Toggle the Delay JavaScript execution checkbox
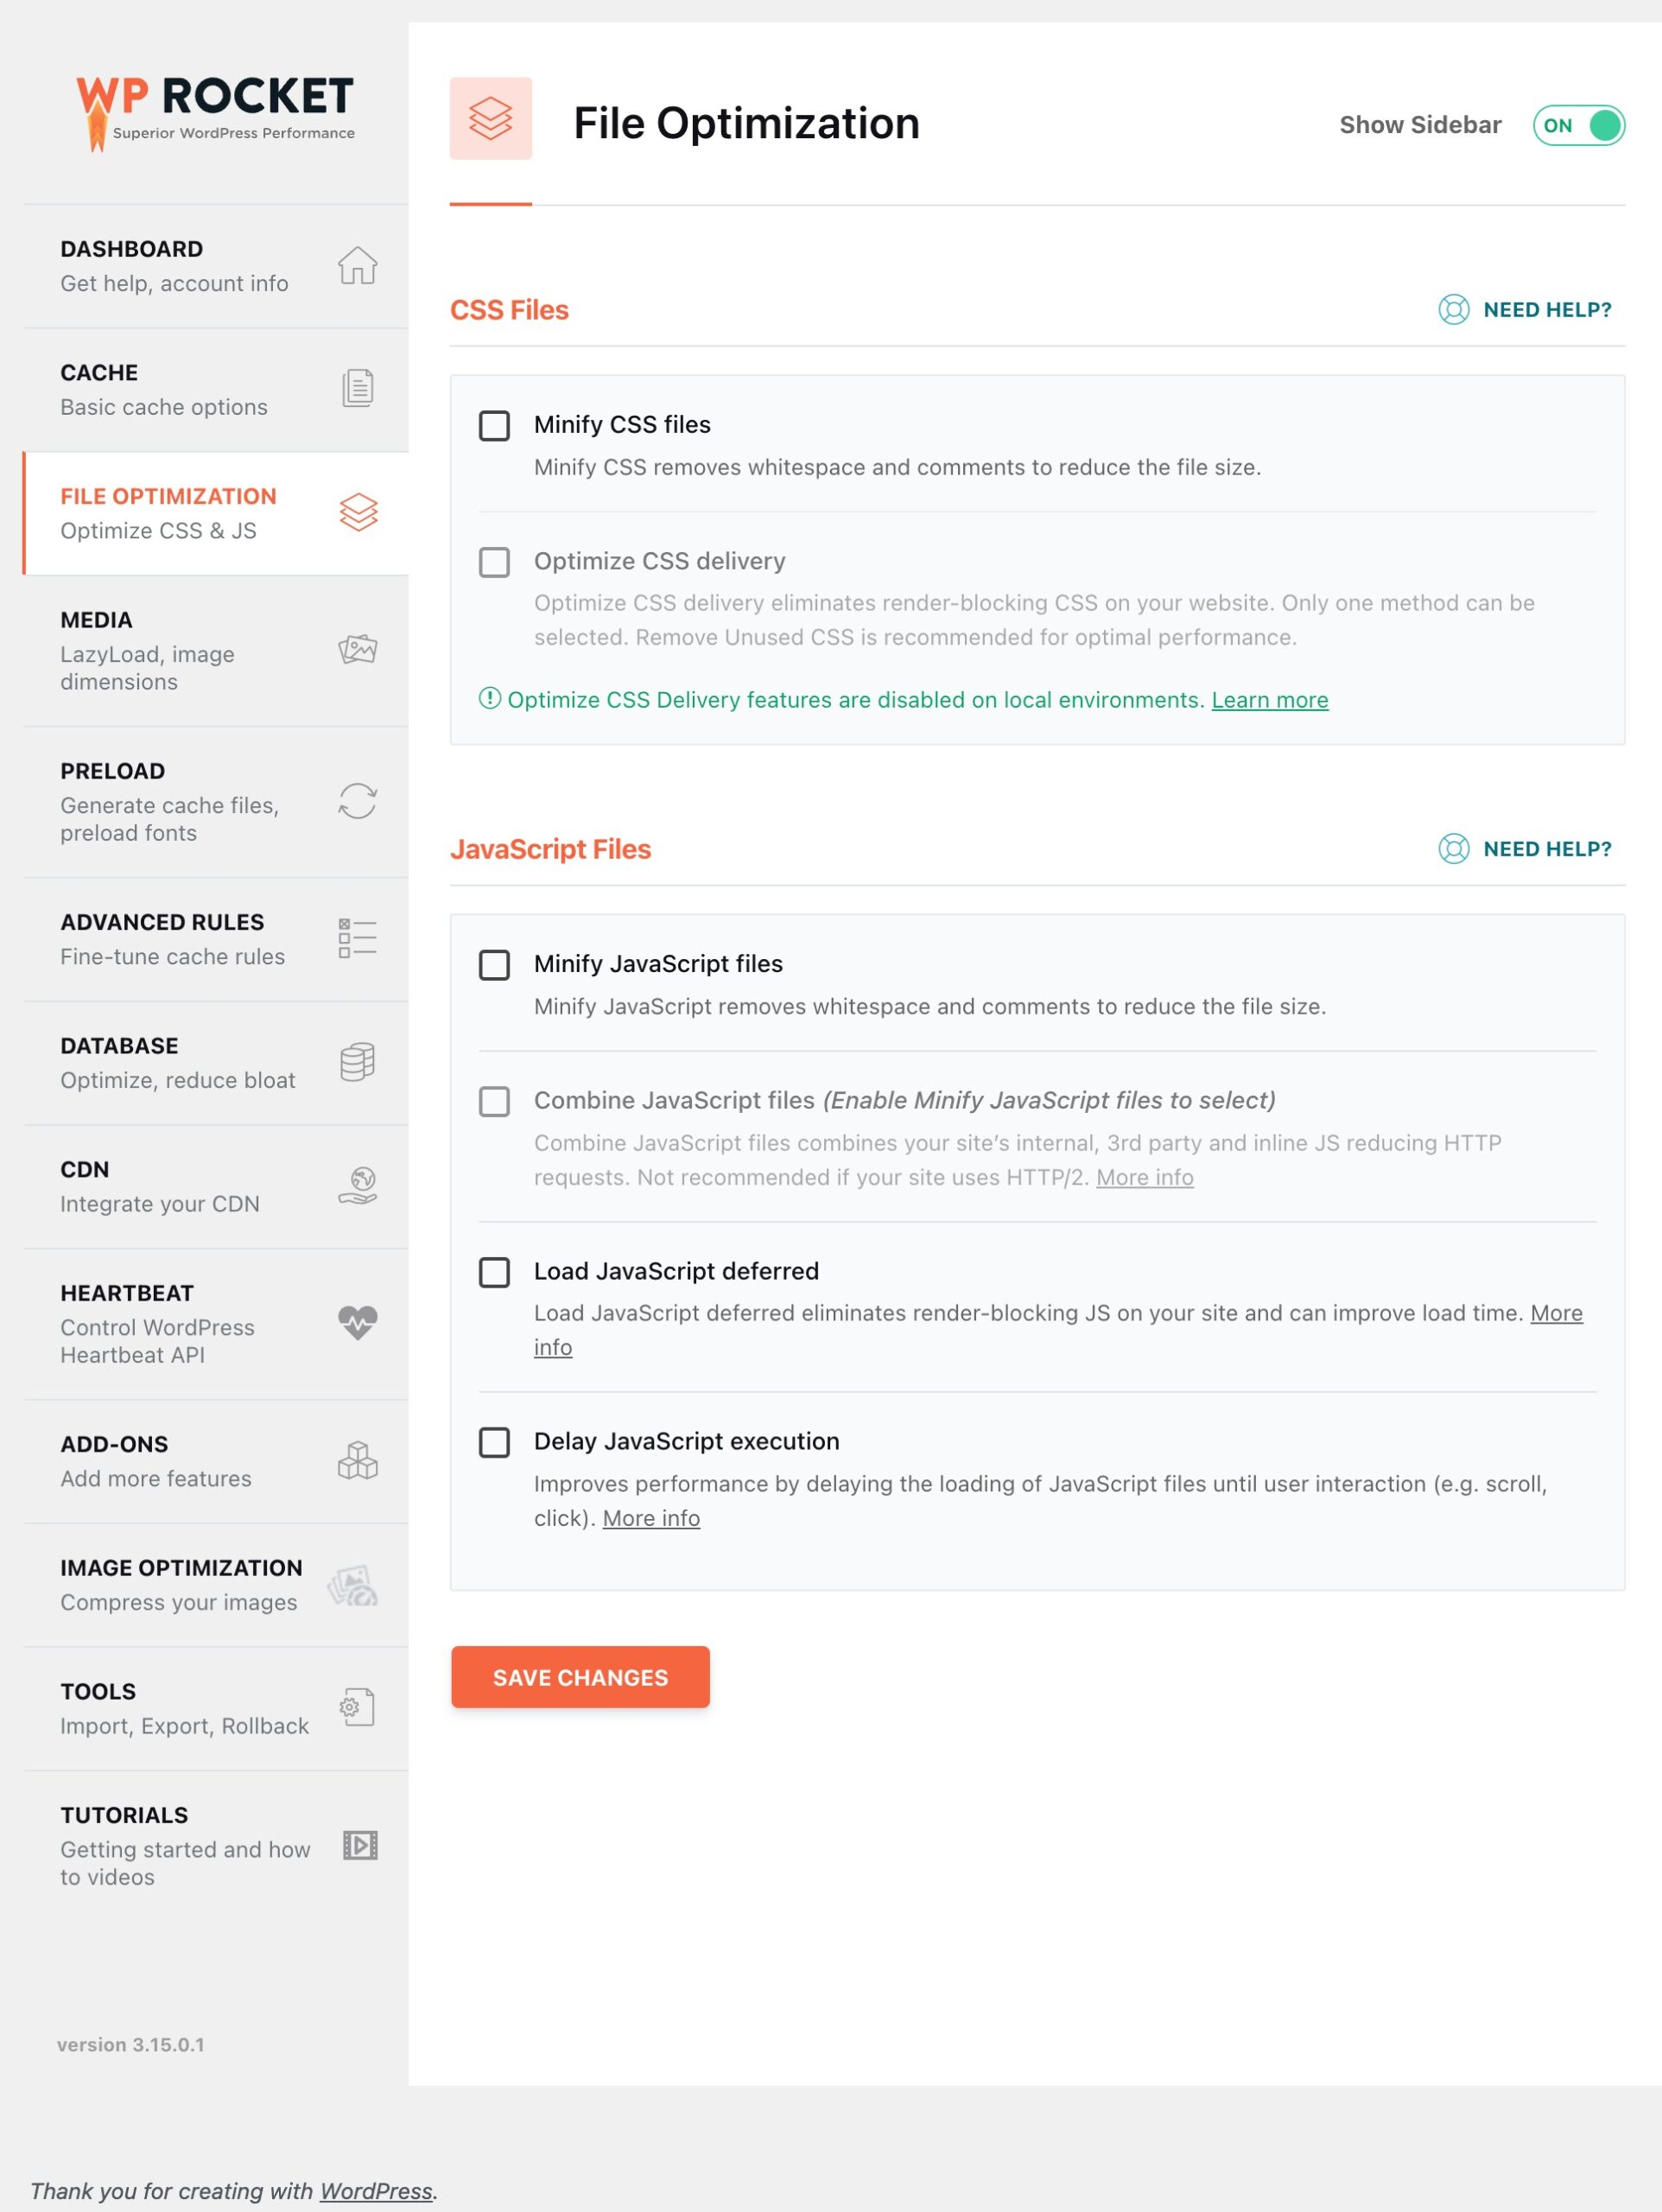 [x=494, y=1440]
